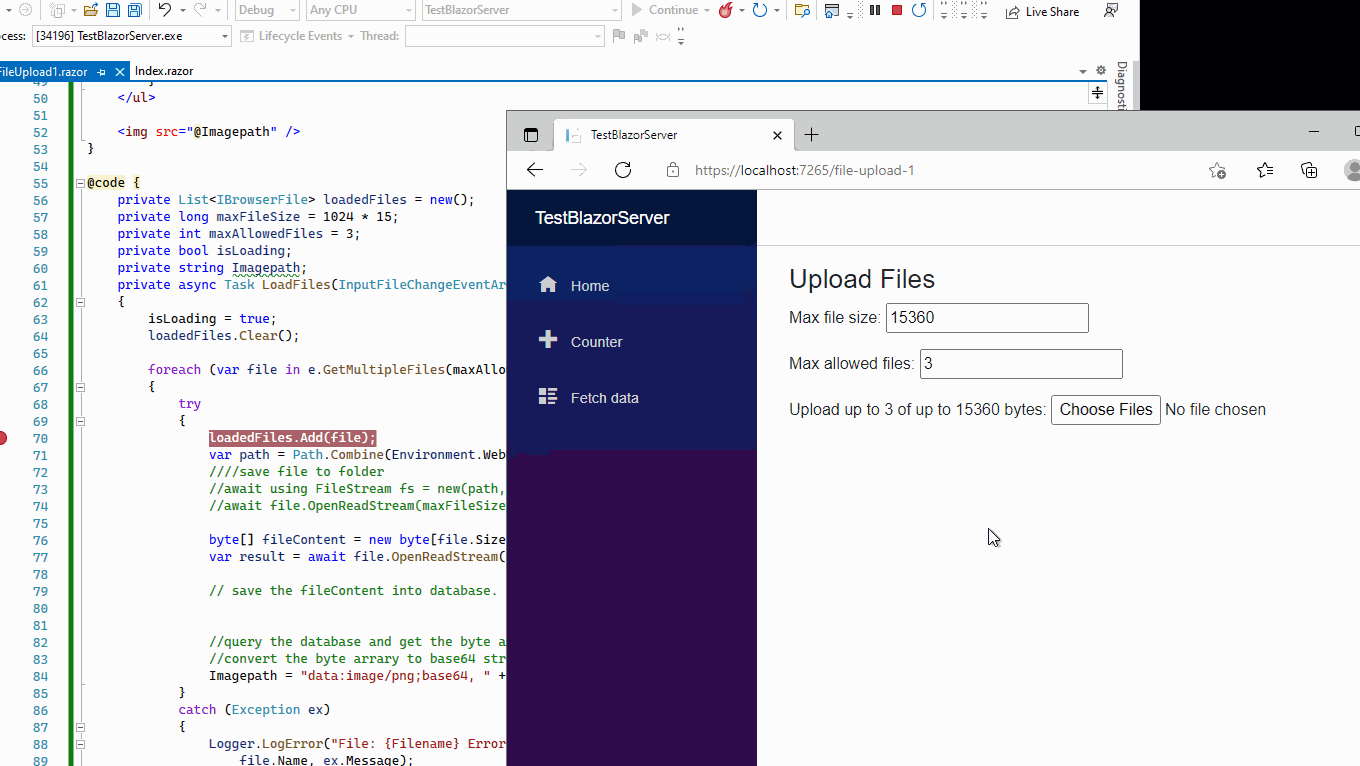Open the browser Collections icon
This screenshot has width=1360, height=766.
[1309, 170]
